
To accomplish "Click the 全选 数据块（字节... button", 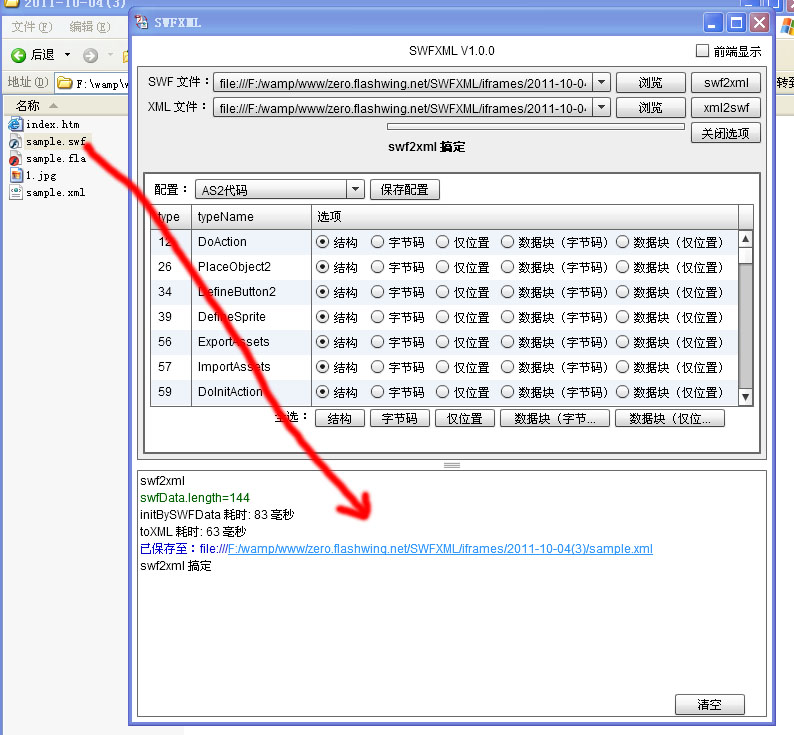I will (554, 418).
